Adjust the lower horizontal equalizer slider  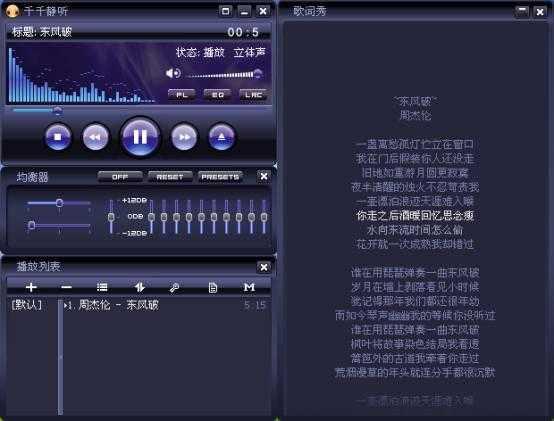point(59,225)
